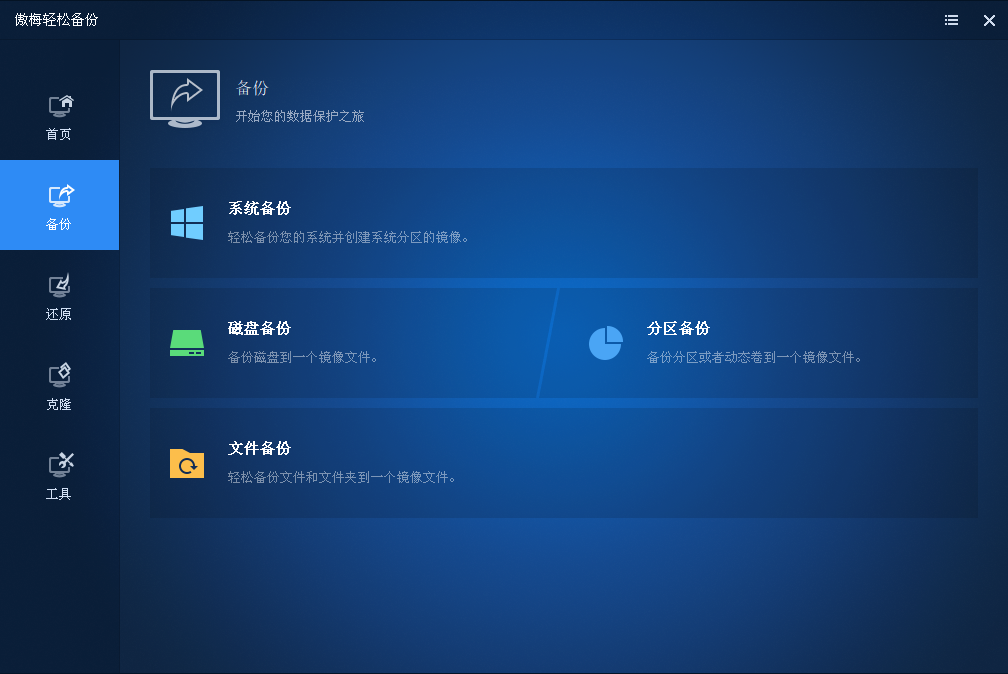The width and height of the screenshot is (1008, 674).
Task: Click the pie chart partition backup icon
Action: [x=605, y=343]
